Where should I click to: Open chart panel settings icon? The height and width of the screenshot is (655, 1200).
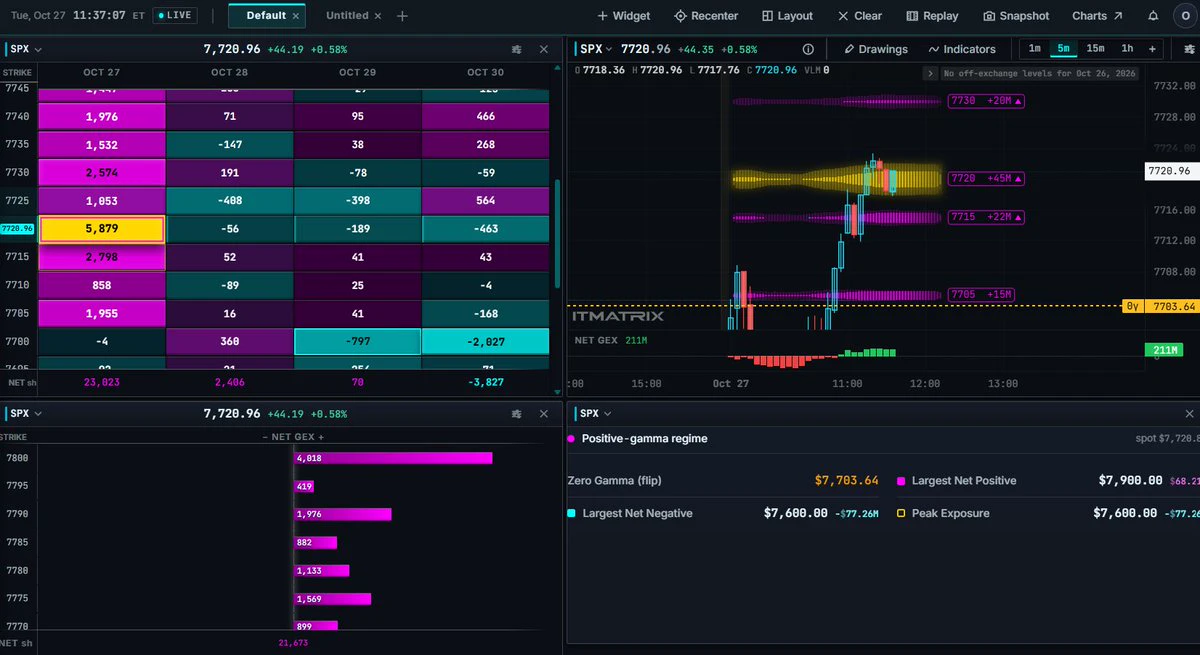pos(1190,49)
